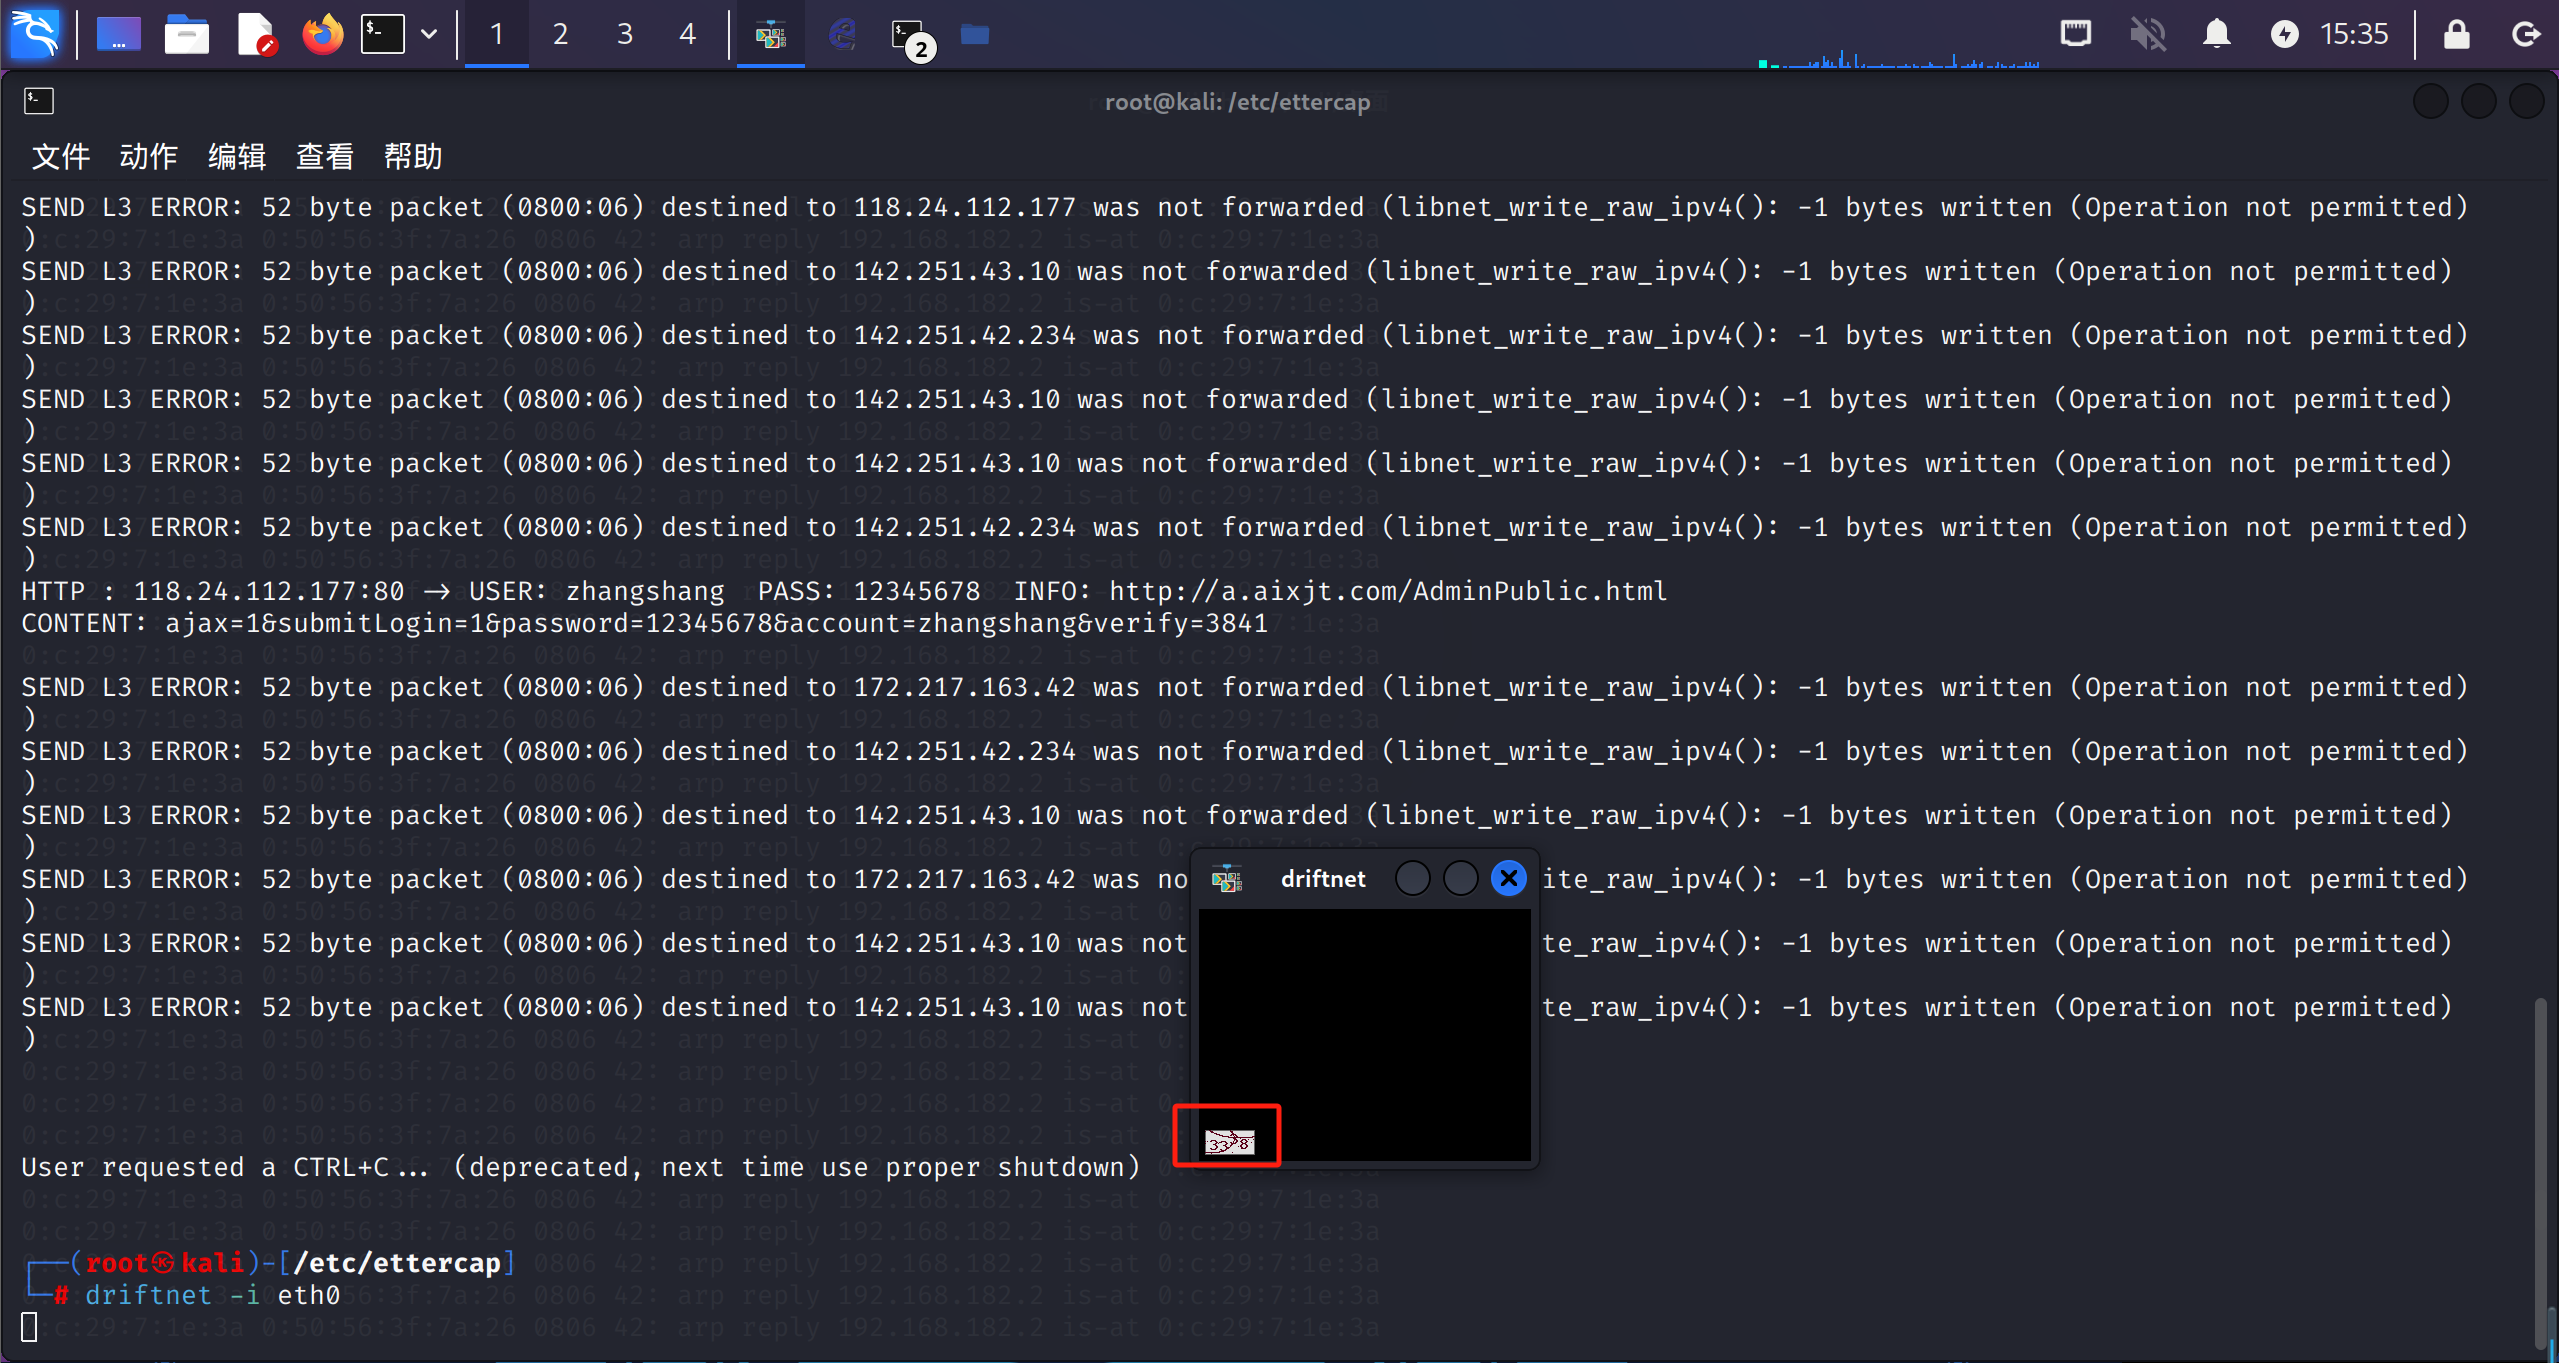Open the power manager lightning icon
This screenshot has height=1363, width=2559.
2284,35
